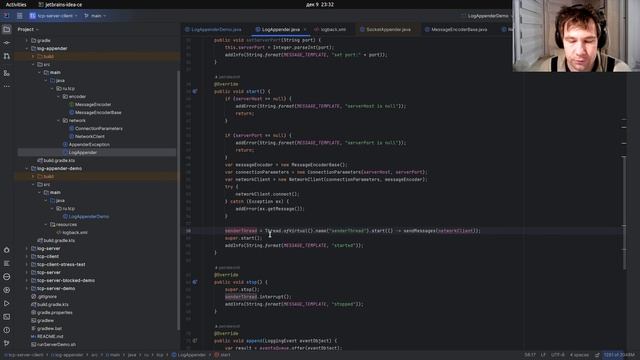Click jetbrains-idea-ce in top bar
The width and height of the screenshot is (640, 360).
click(x=60, y=4)
